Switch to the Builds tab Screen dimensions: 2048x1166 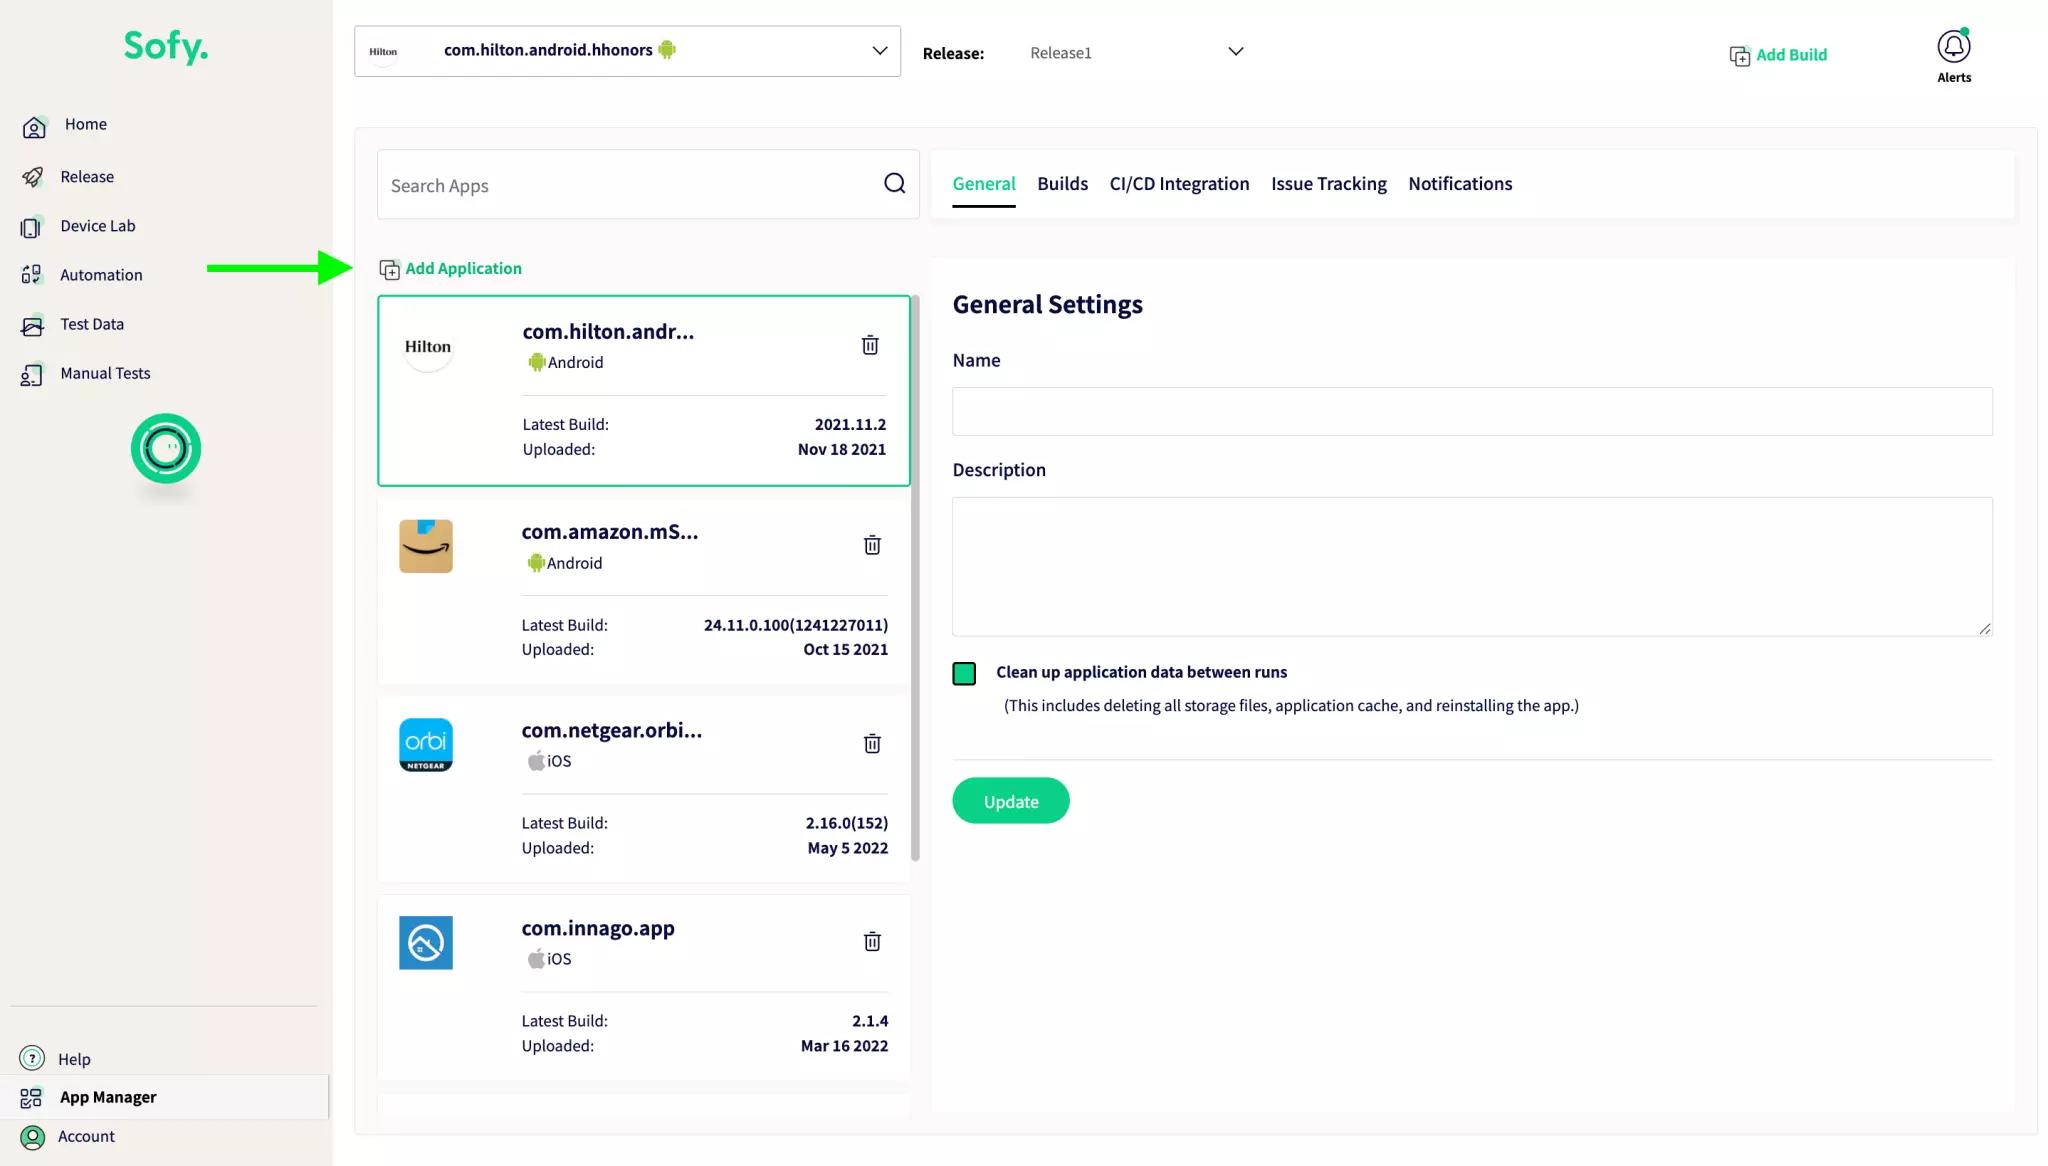coord(1062,184)
